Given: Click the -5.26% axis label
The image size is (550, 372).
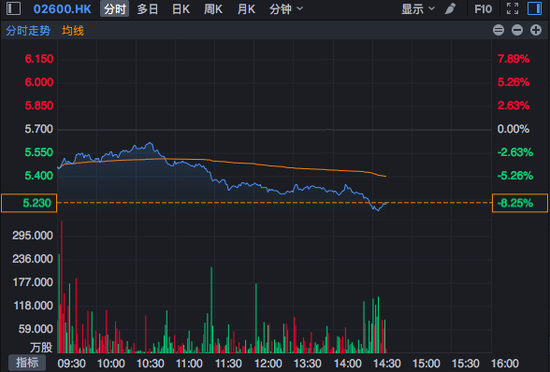Looking at the screenshot, I should [515, 176].
